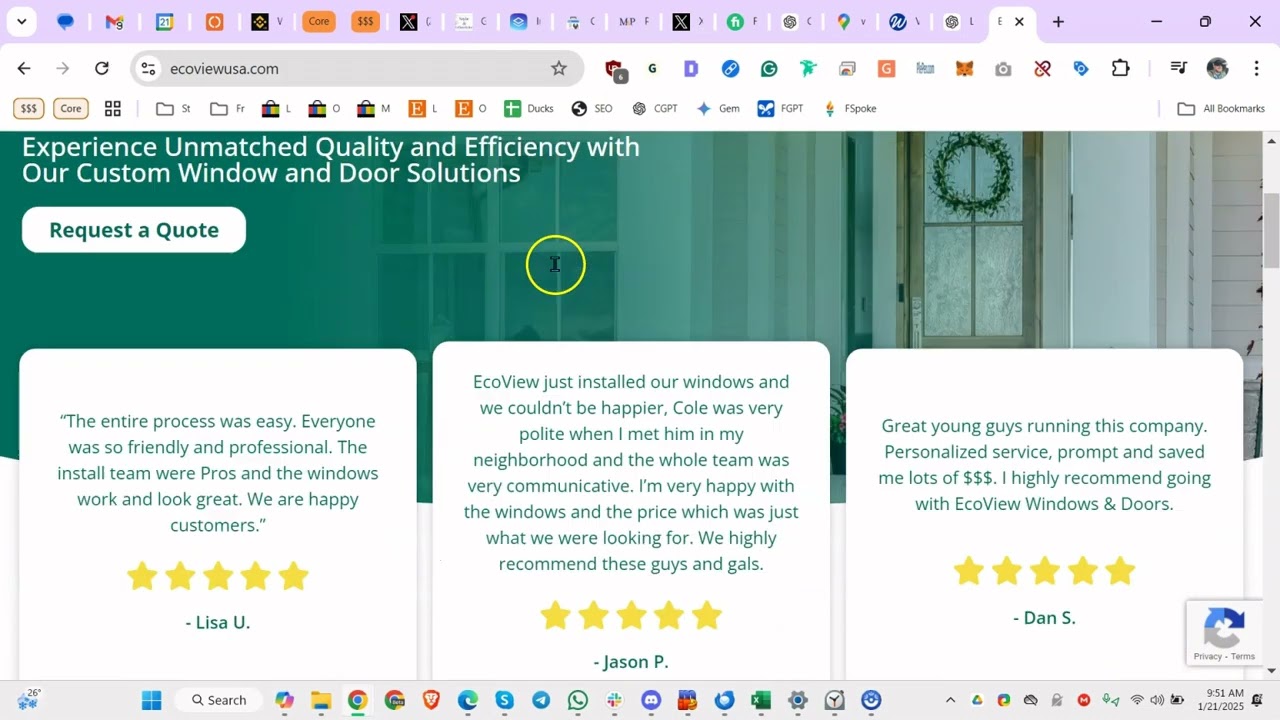The width and height of the screenshot is (1280, 720).
Task: Open the Ducks bookmark
Action: (529, 108)
